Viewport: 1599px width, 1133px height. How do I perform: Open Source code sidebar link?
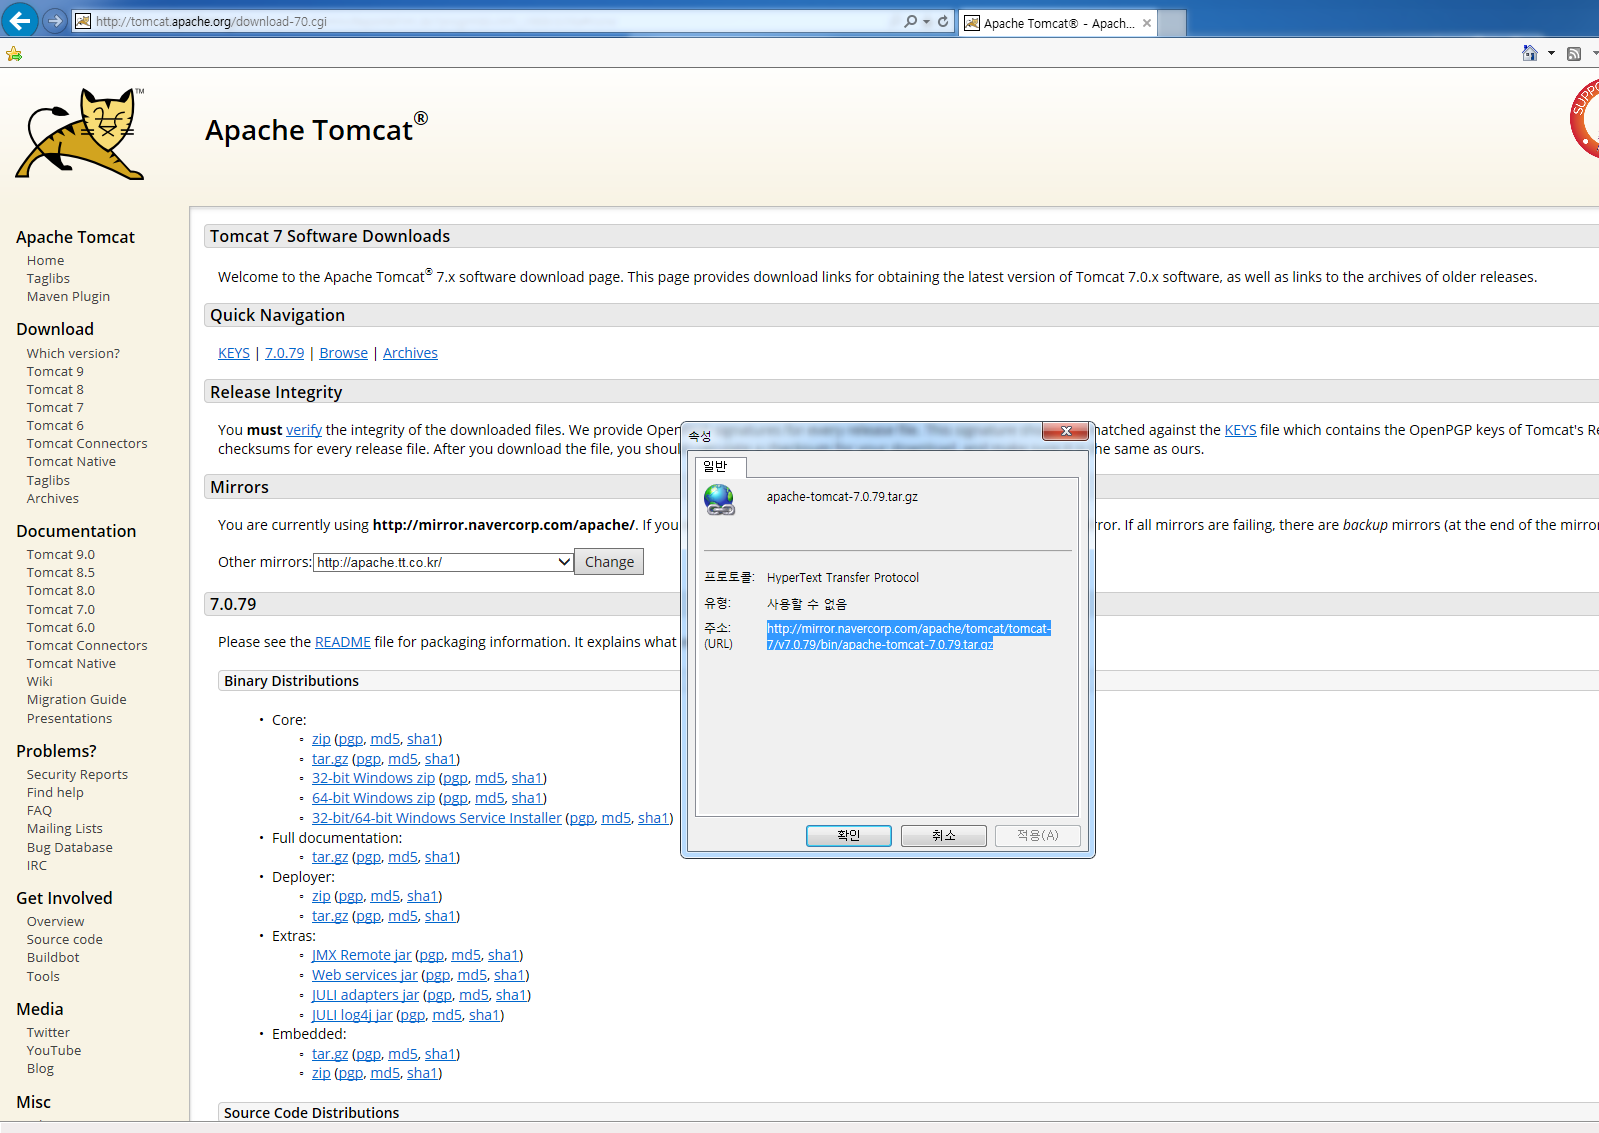tap(64, 939)
